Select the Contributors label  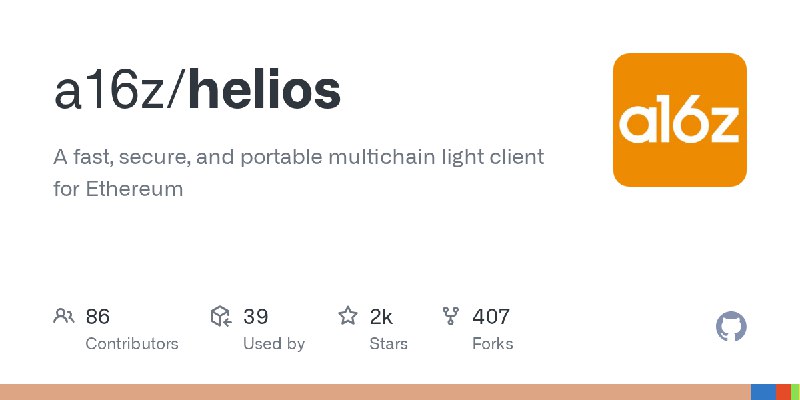pyautogui.click(x=132, y=343)
